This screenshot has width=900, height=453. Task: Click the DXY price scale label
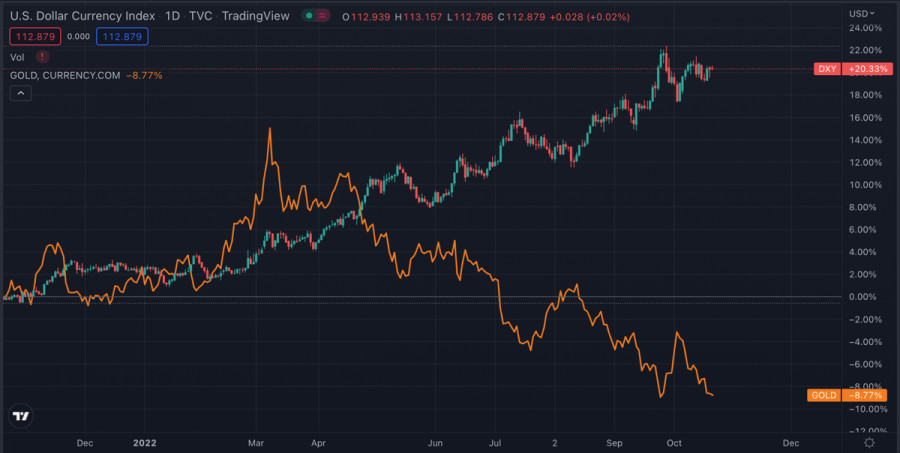pyautogui.click(x=827, y=69)
